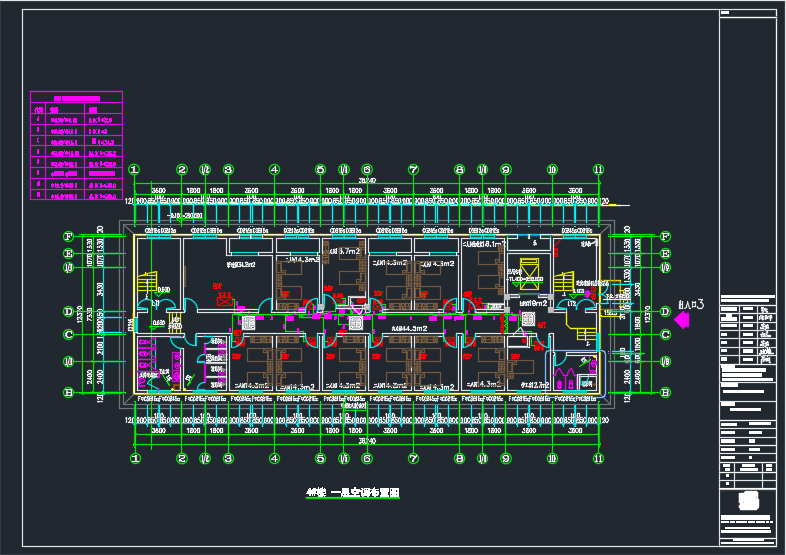Click axis bubble B on the right side
This screenshot has height=555, width=786.
pos(665,393)
